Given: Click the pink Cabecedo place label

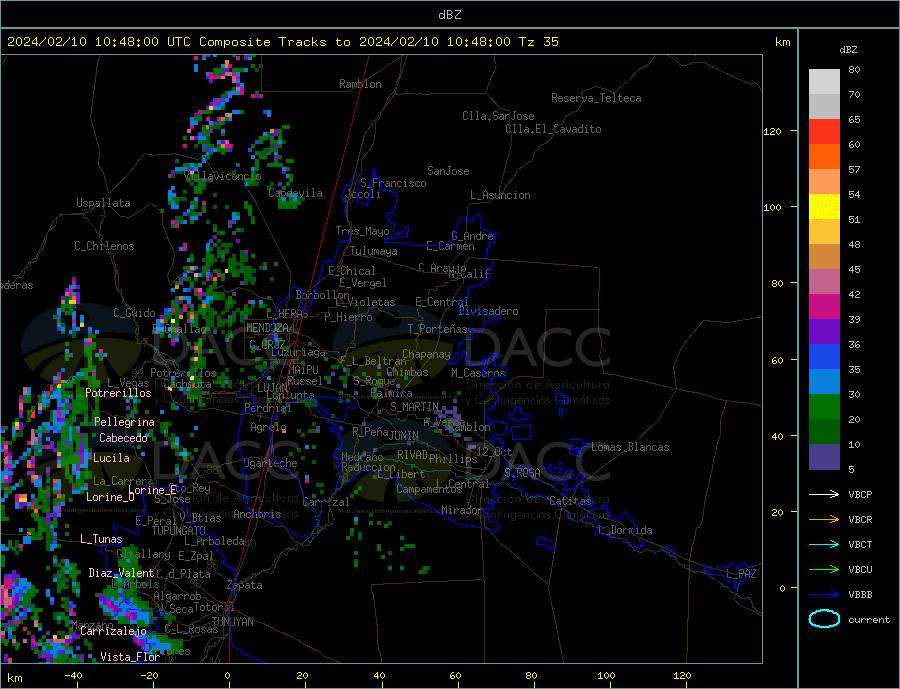Looking at the screenshot, I should (123, 438).
